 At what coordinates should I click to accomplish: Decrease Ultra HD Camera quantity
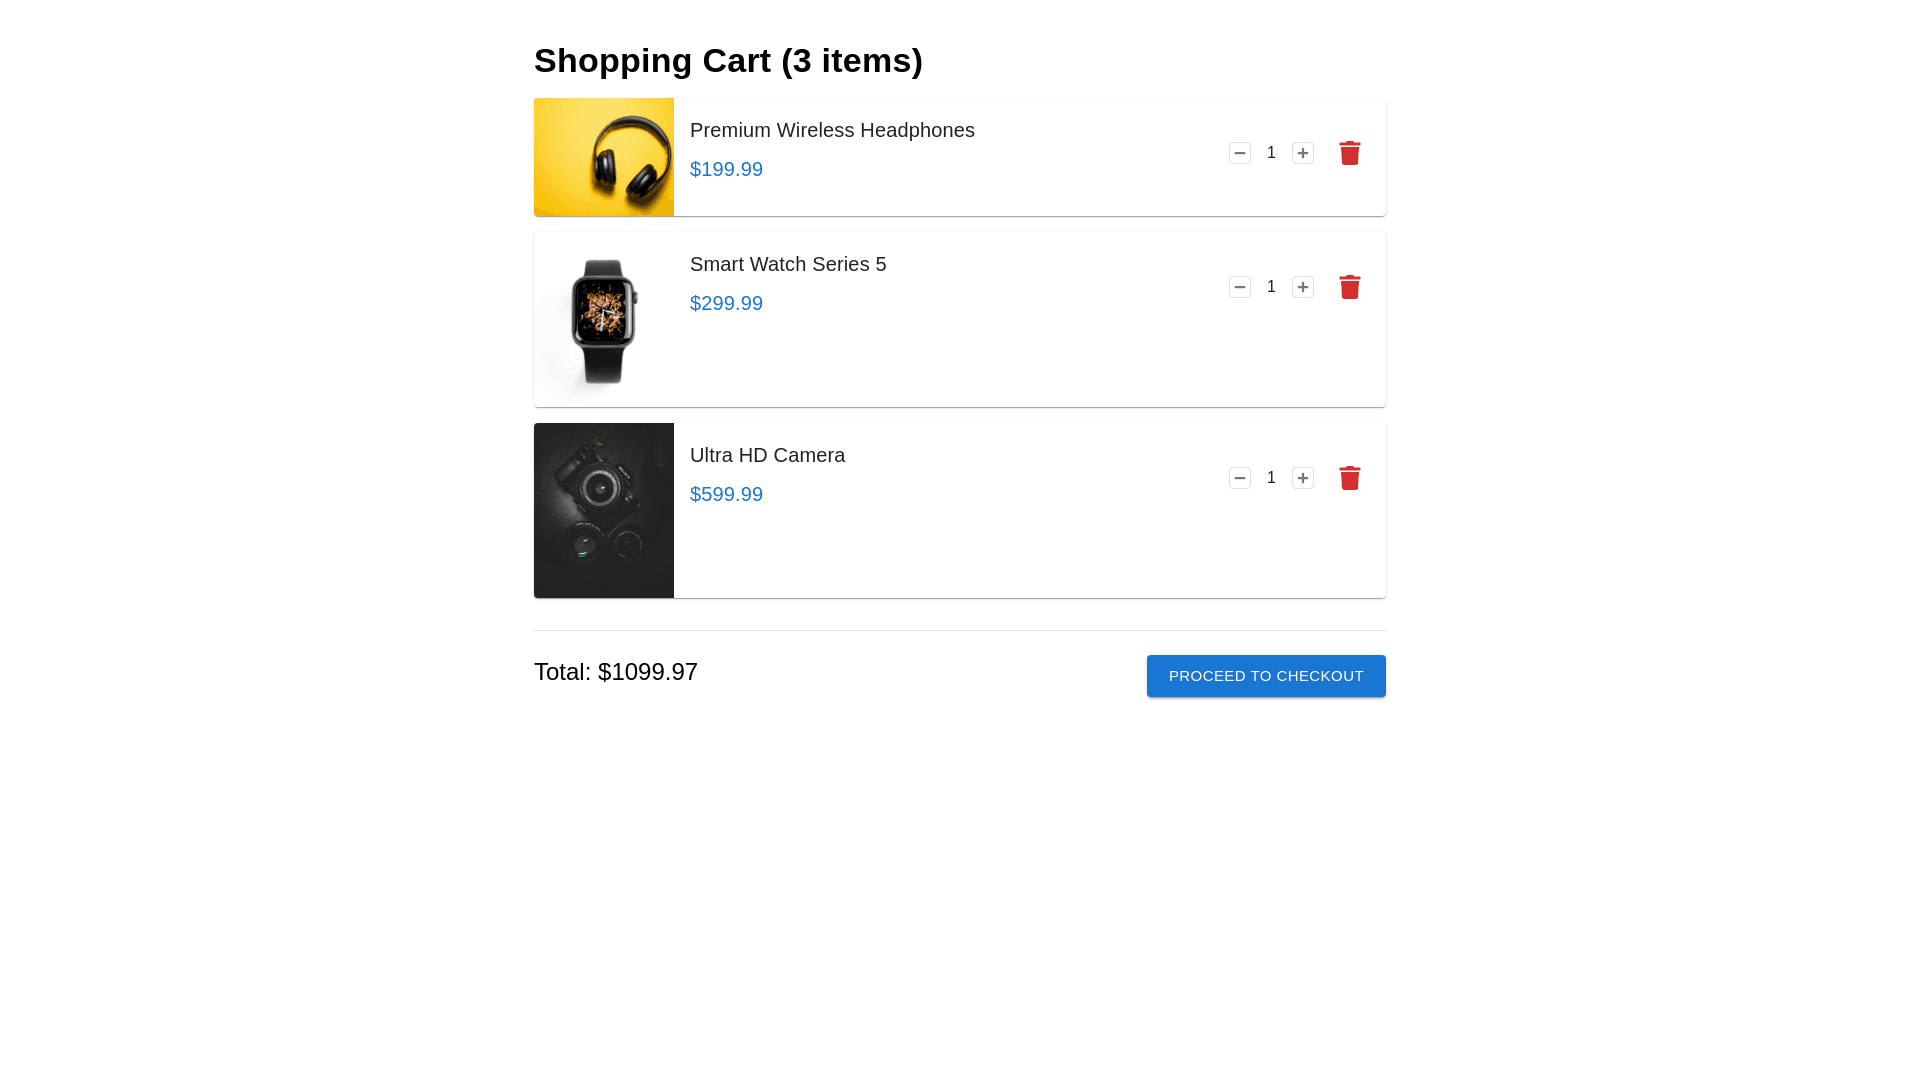click(1240, 478)
